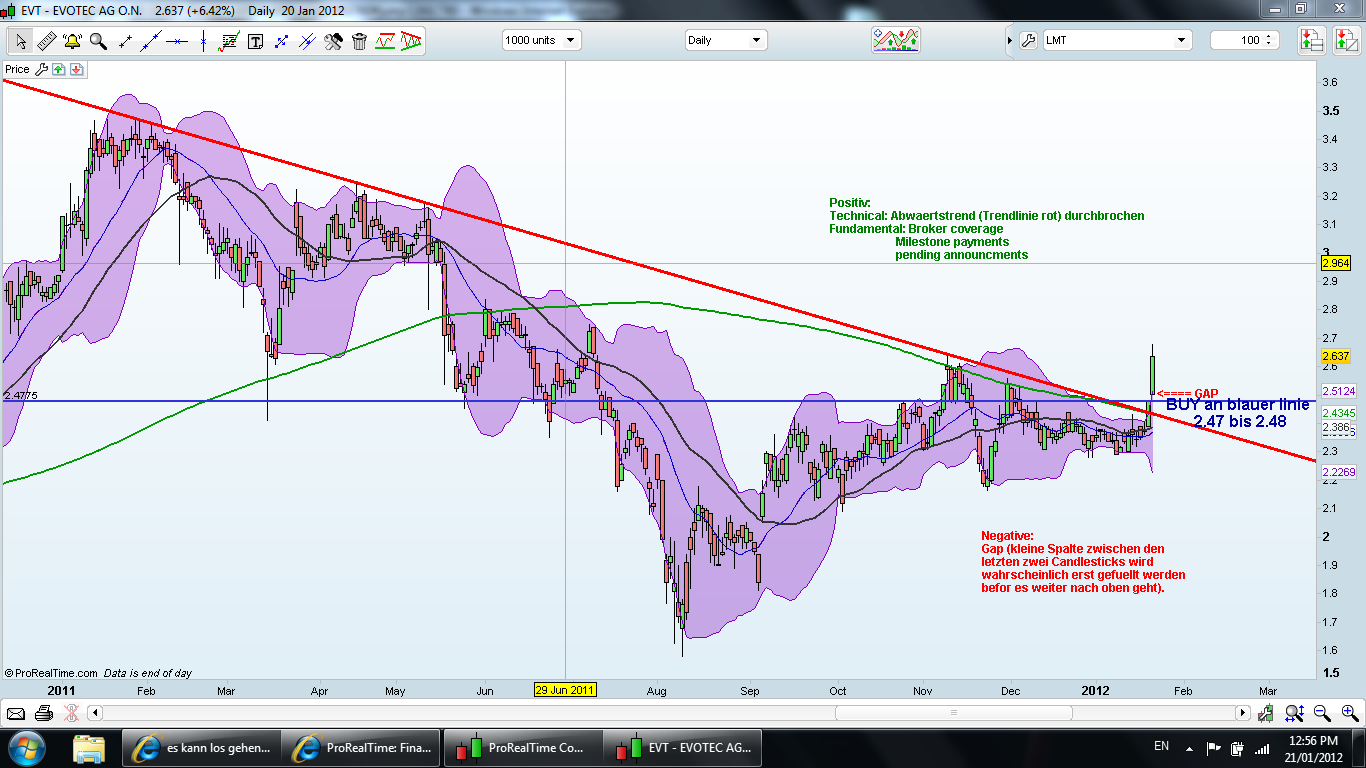
Task: Click the scrollbar right arrow
Action: [1243, 713]
